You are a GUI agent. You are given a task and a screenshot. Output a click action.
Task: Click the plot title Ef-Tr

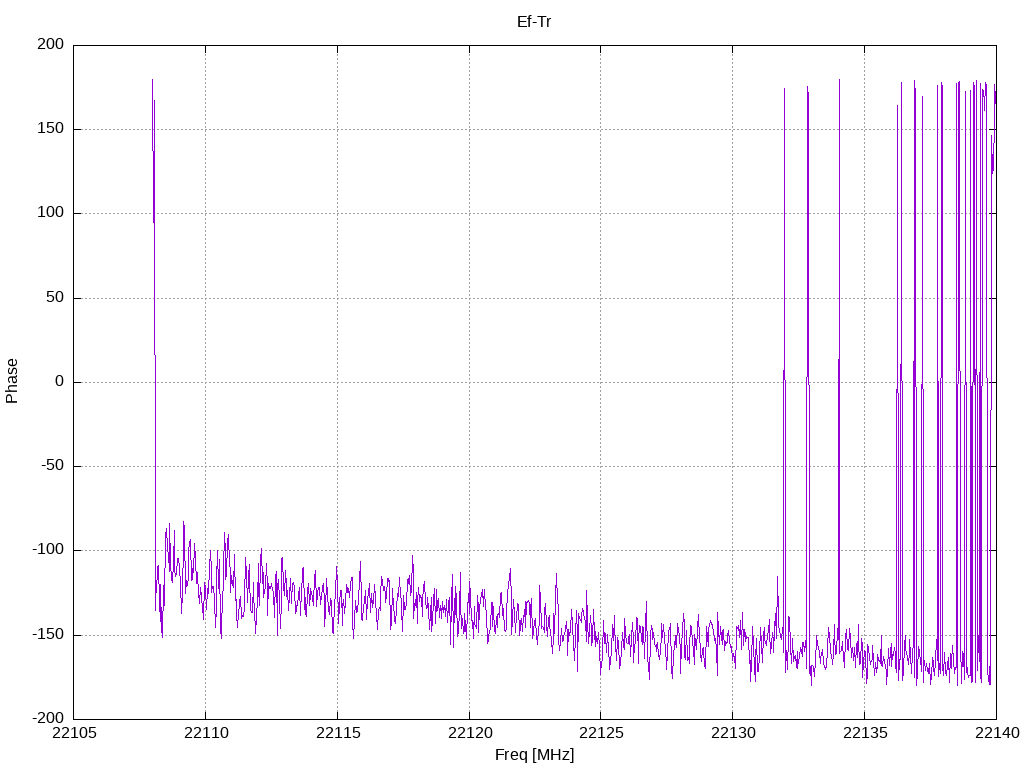(x=534, y=22)
